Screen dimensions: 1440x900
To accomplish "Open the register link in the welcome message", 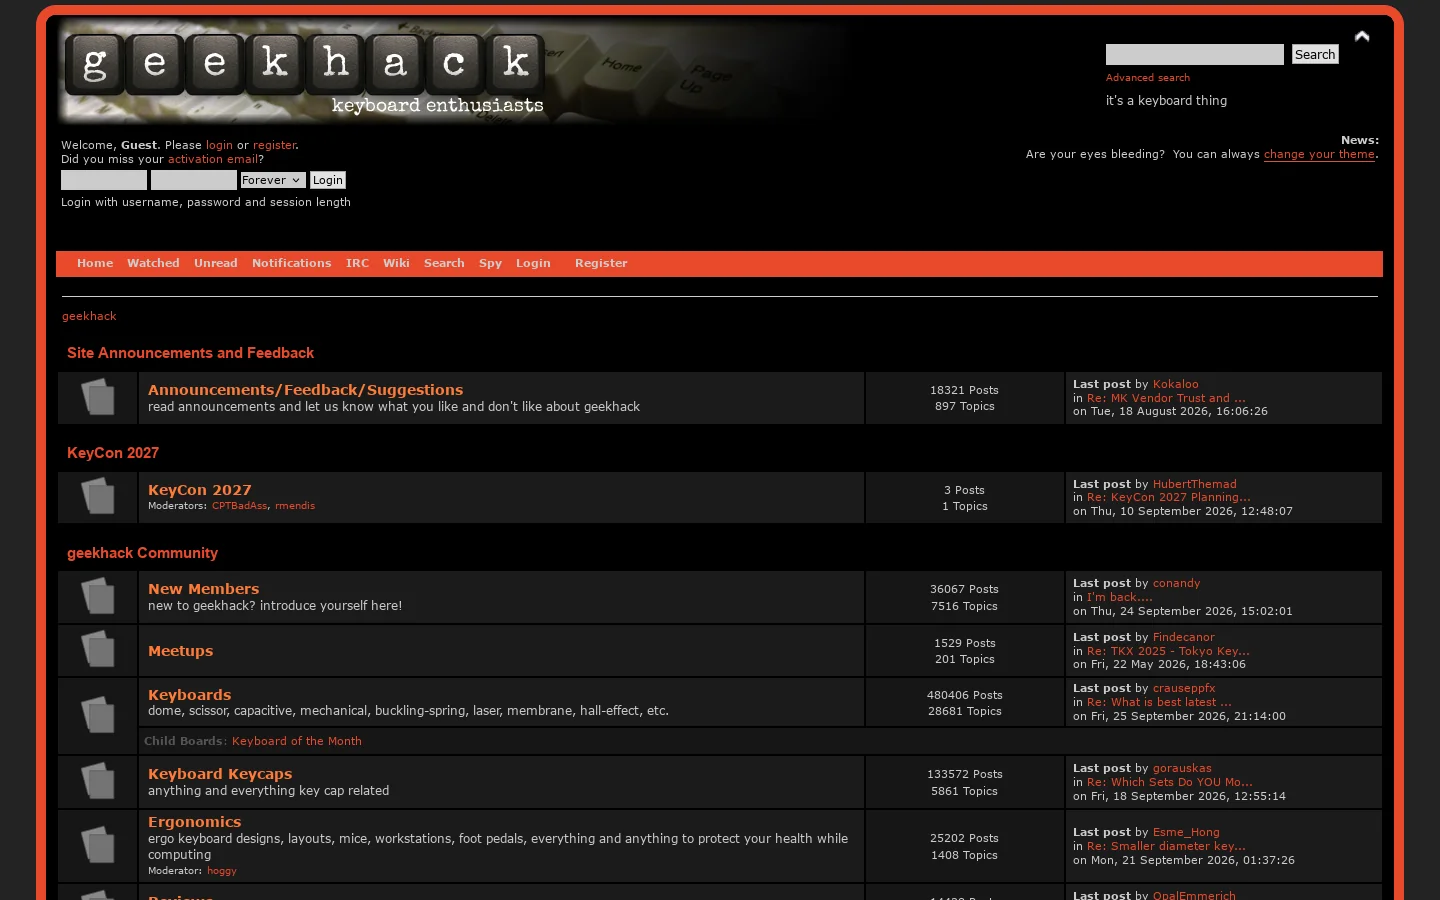I will point(274,145).
